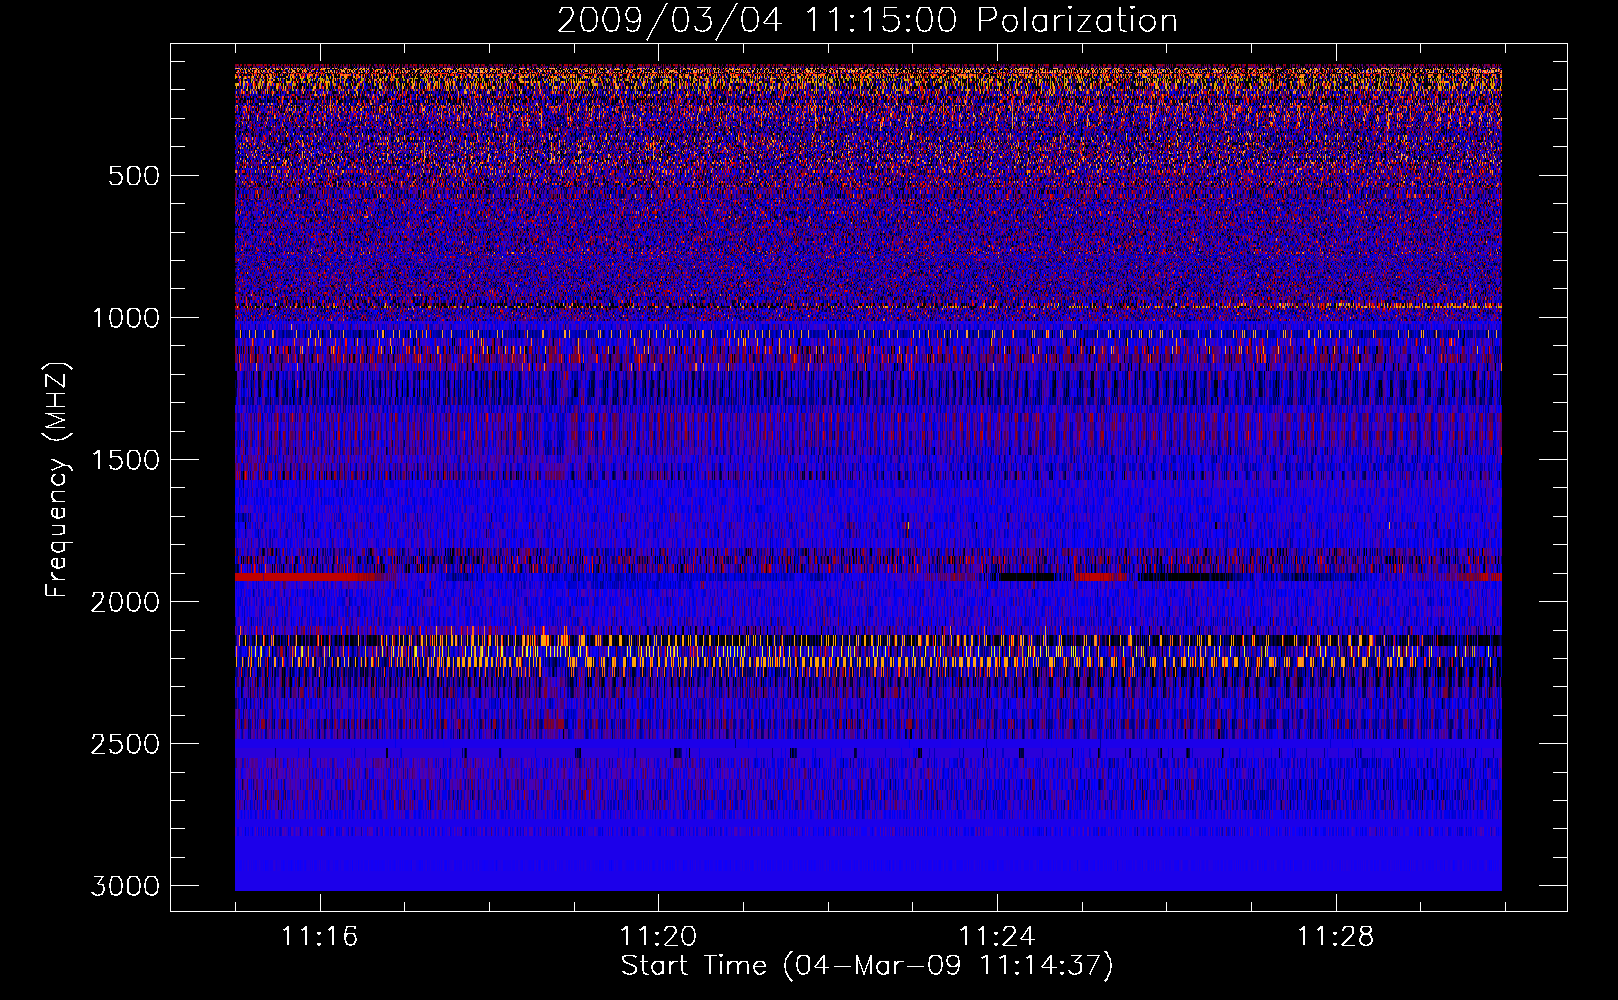Click the red horizontal band near 1900 MHz

310,577
